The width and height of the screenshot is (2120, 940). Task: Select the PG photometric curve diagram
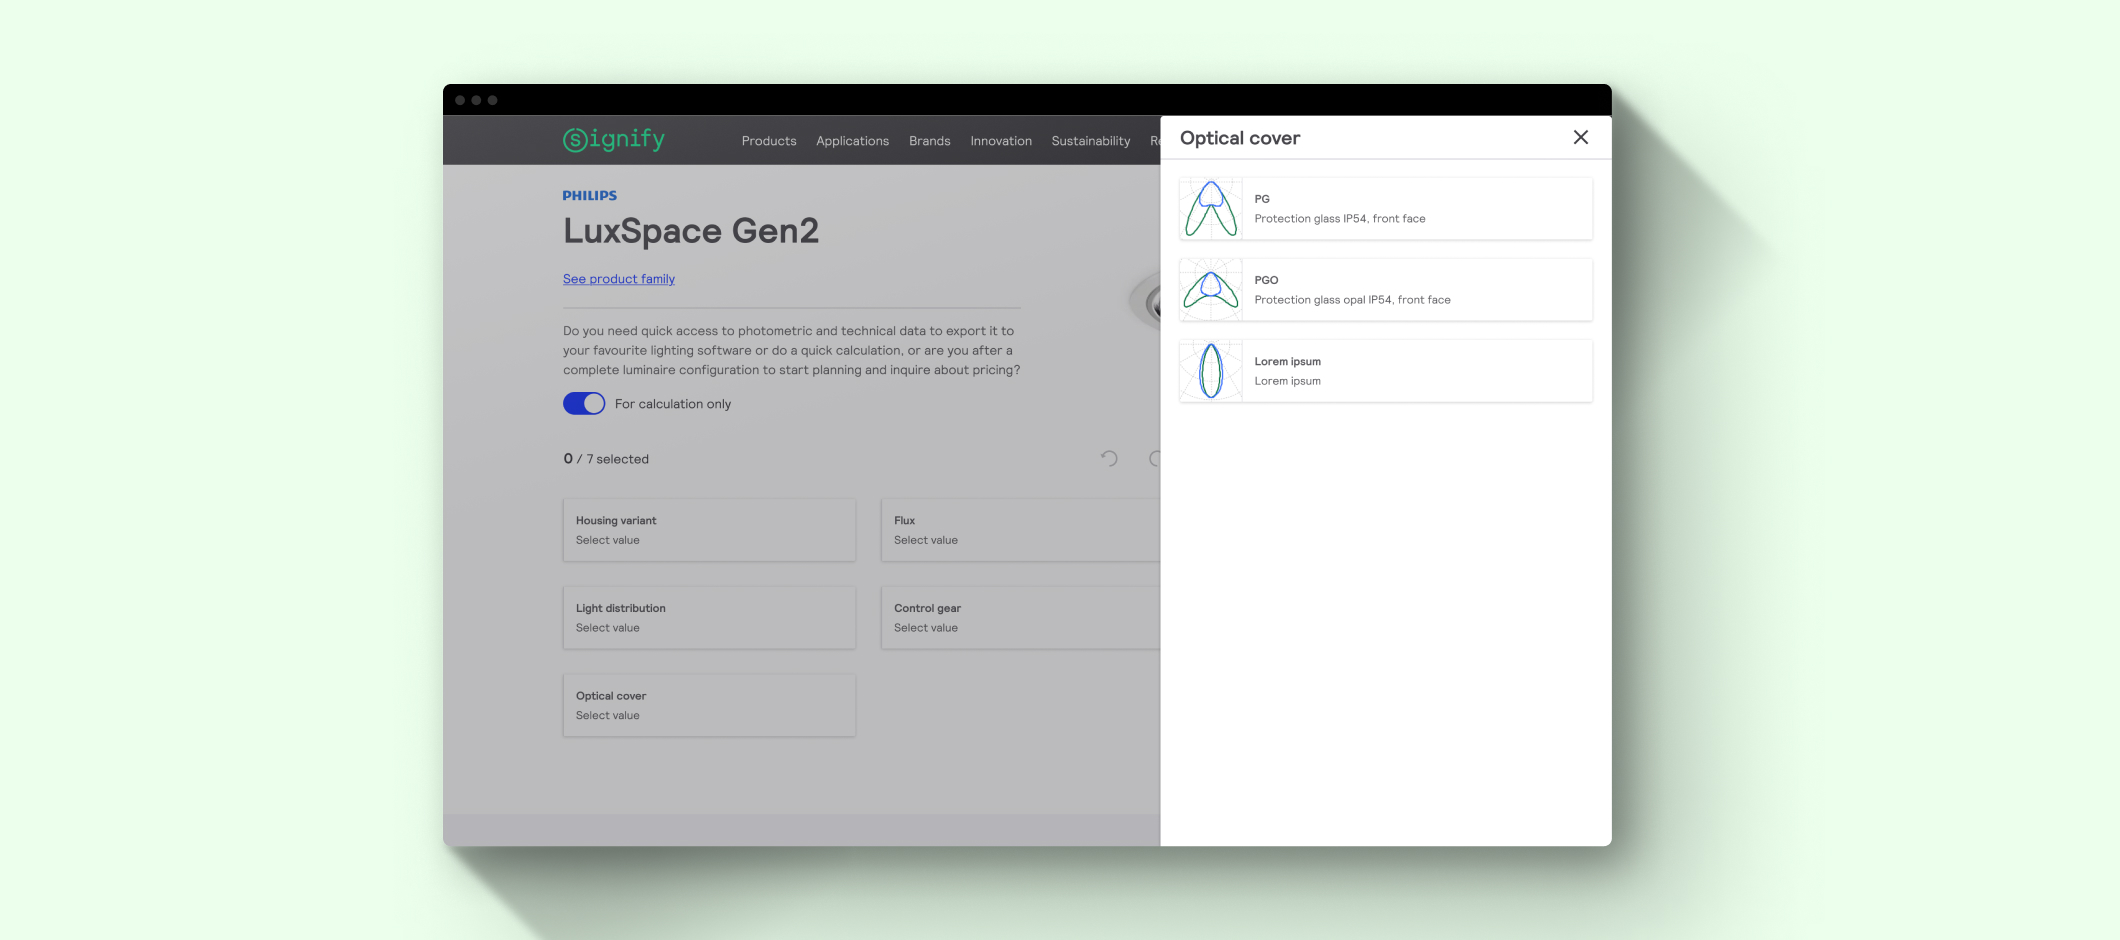click(1210, 208)
